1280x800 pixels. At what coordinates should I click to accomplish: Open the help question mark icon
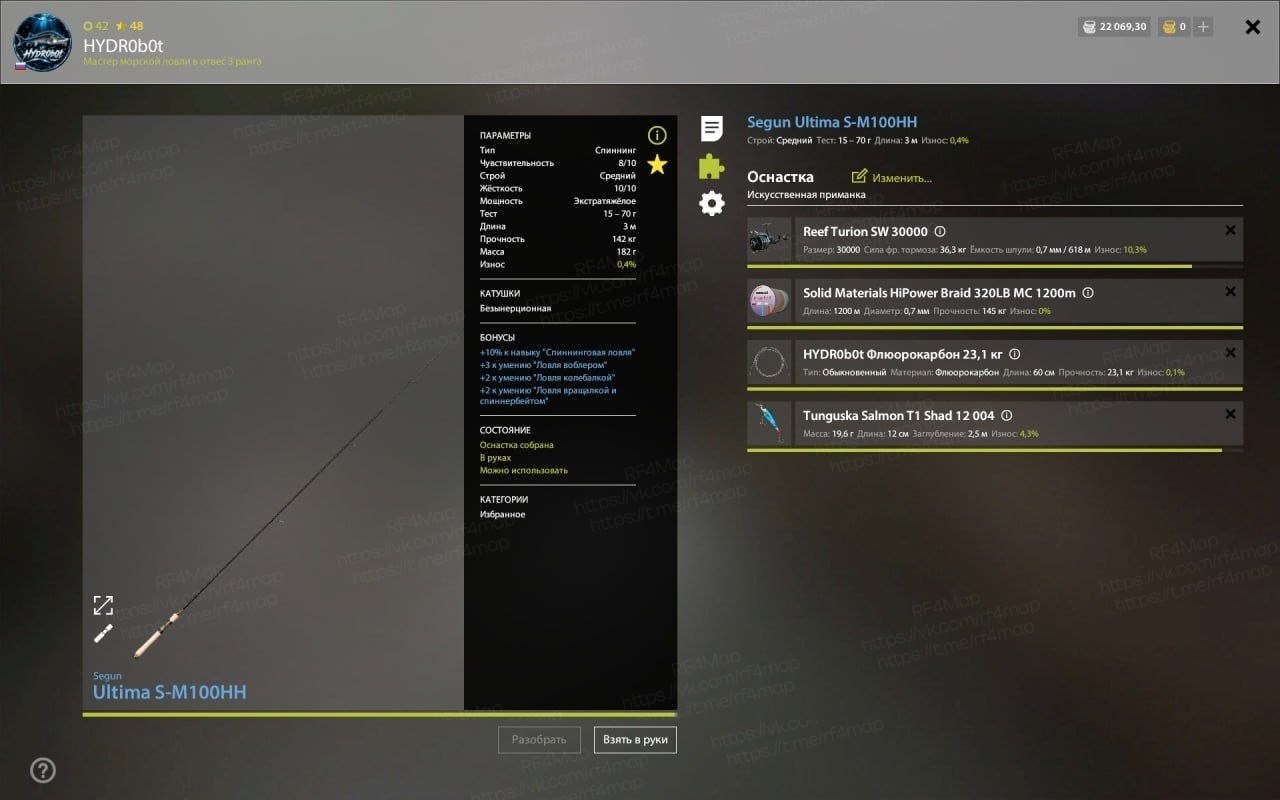pos(43,770)
